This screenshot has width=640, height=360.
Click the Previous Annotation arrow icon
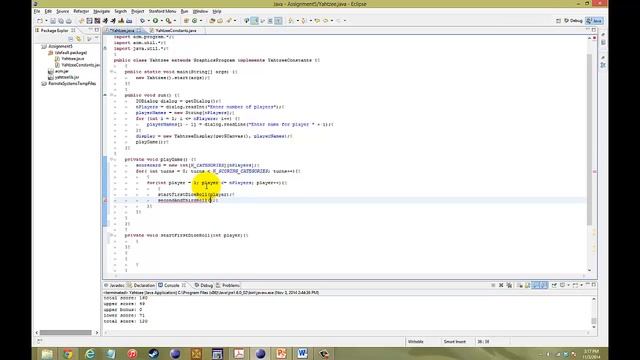click(304, 20)
